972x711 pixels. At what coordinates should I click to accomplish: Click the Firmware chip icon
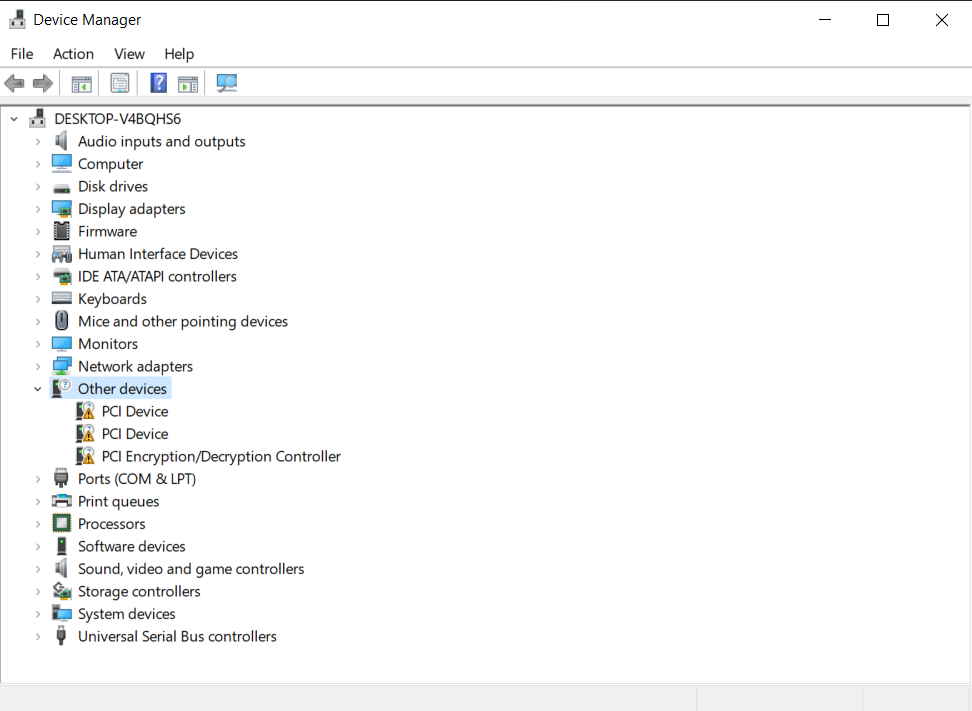tap(61, 231)
